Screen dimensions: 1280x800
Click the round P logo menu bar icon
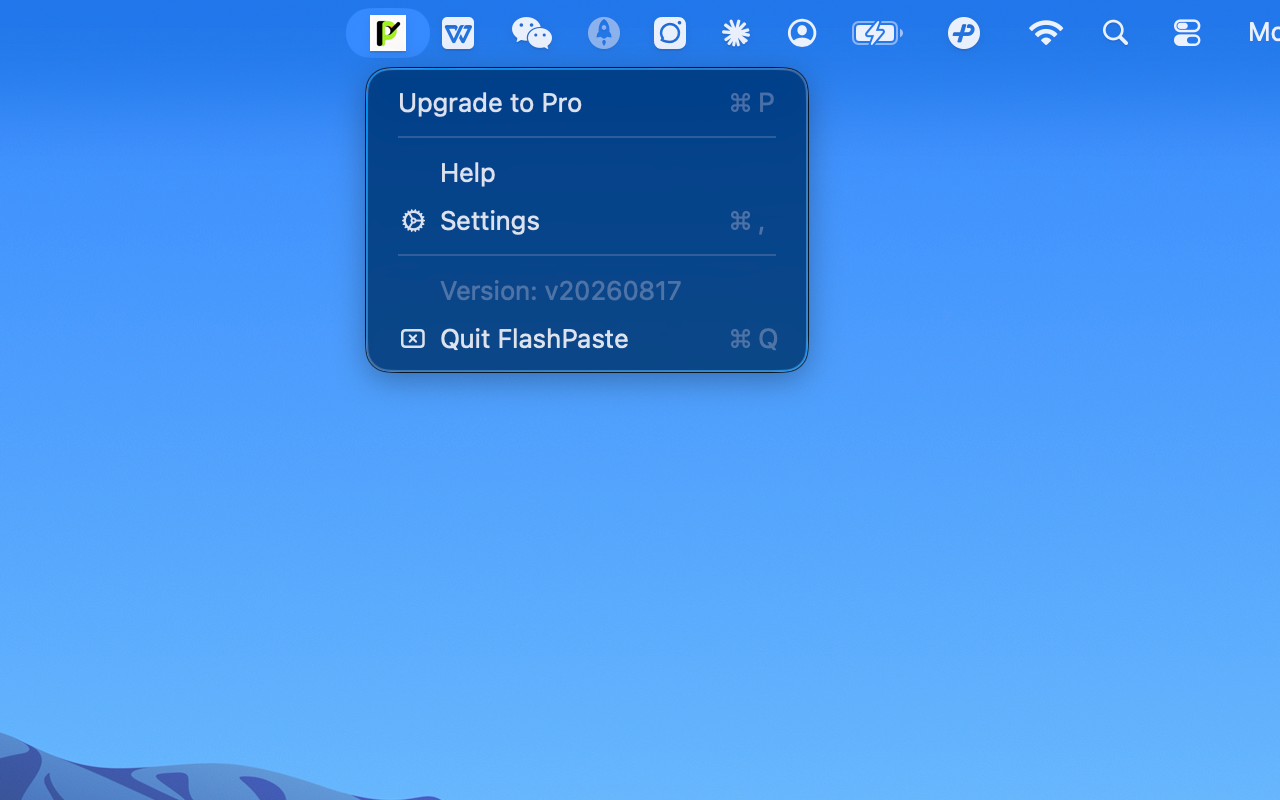point(964,33)
